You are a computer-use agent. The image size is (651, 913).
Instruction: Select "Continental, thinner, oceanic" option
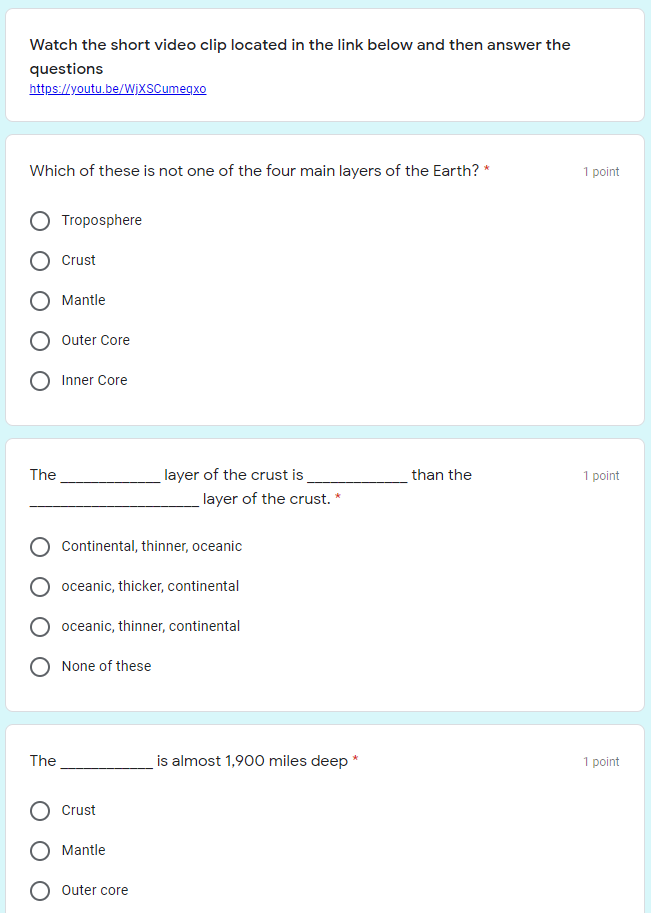click(x=40, y=547)
